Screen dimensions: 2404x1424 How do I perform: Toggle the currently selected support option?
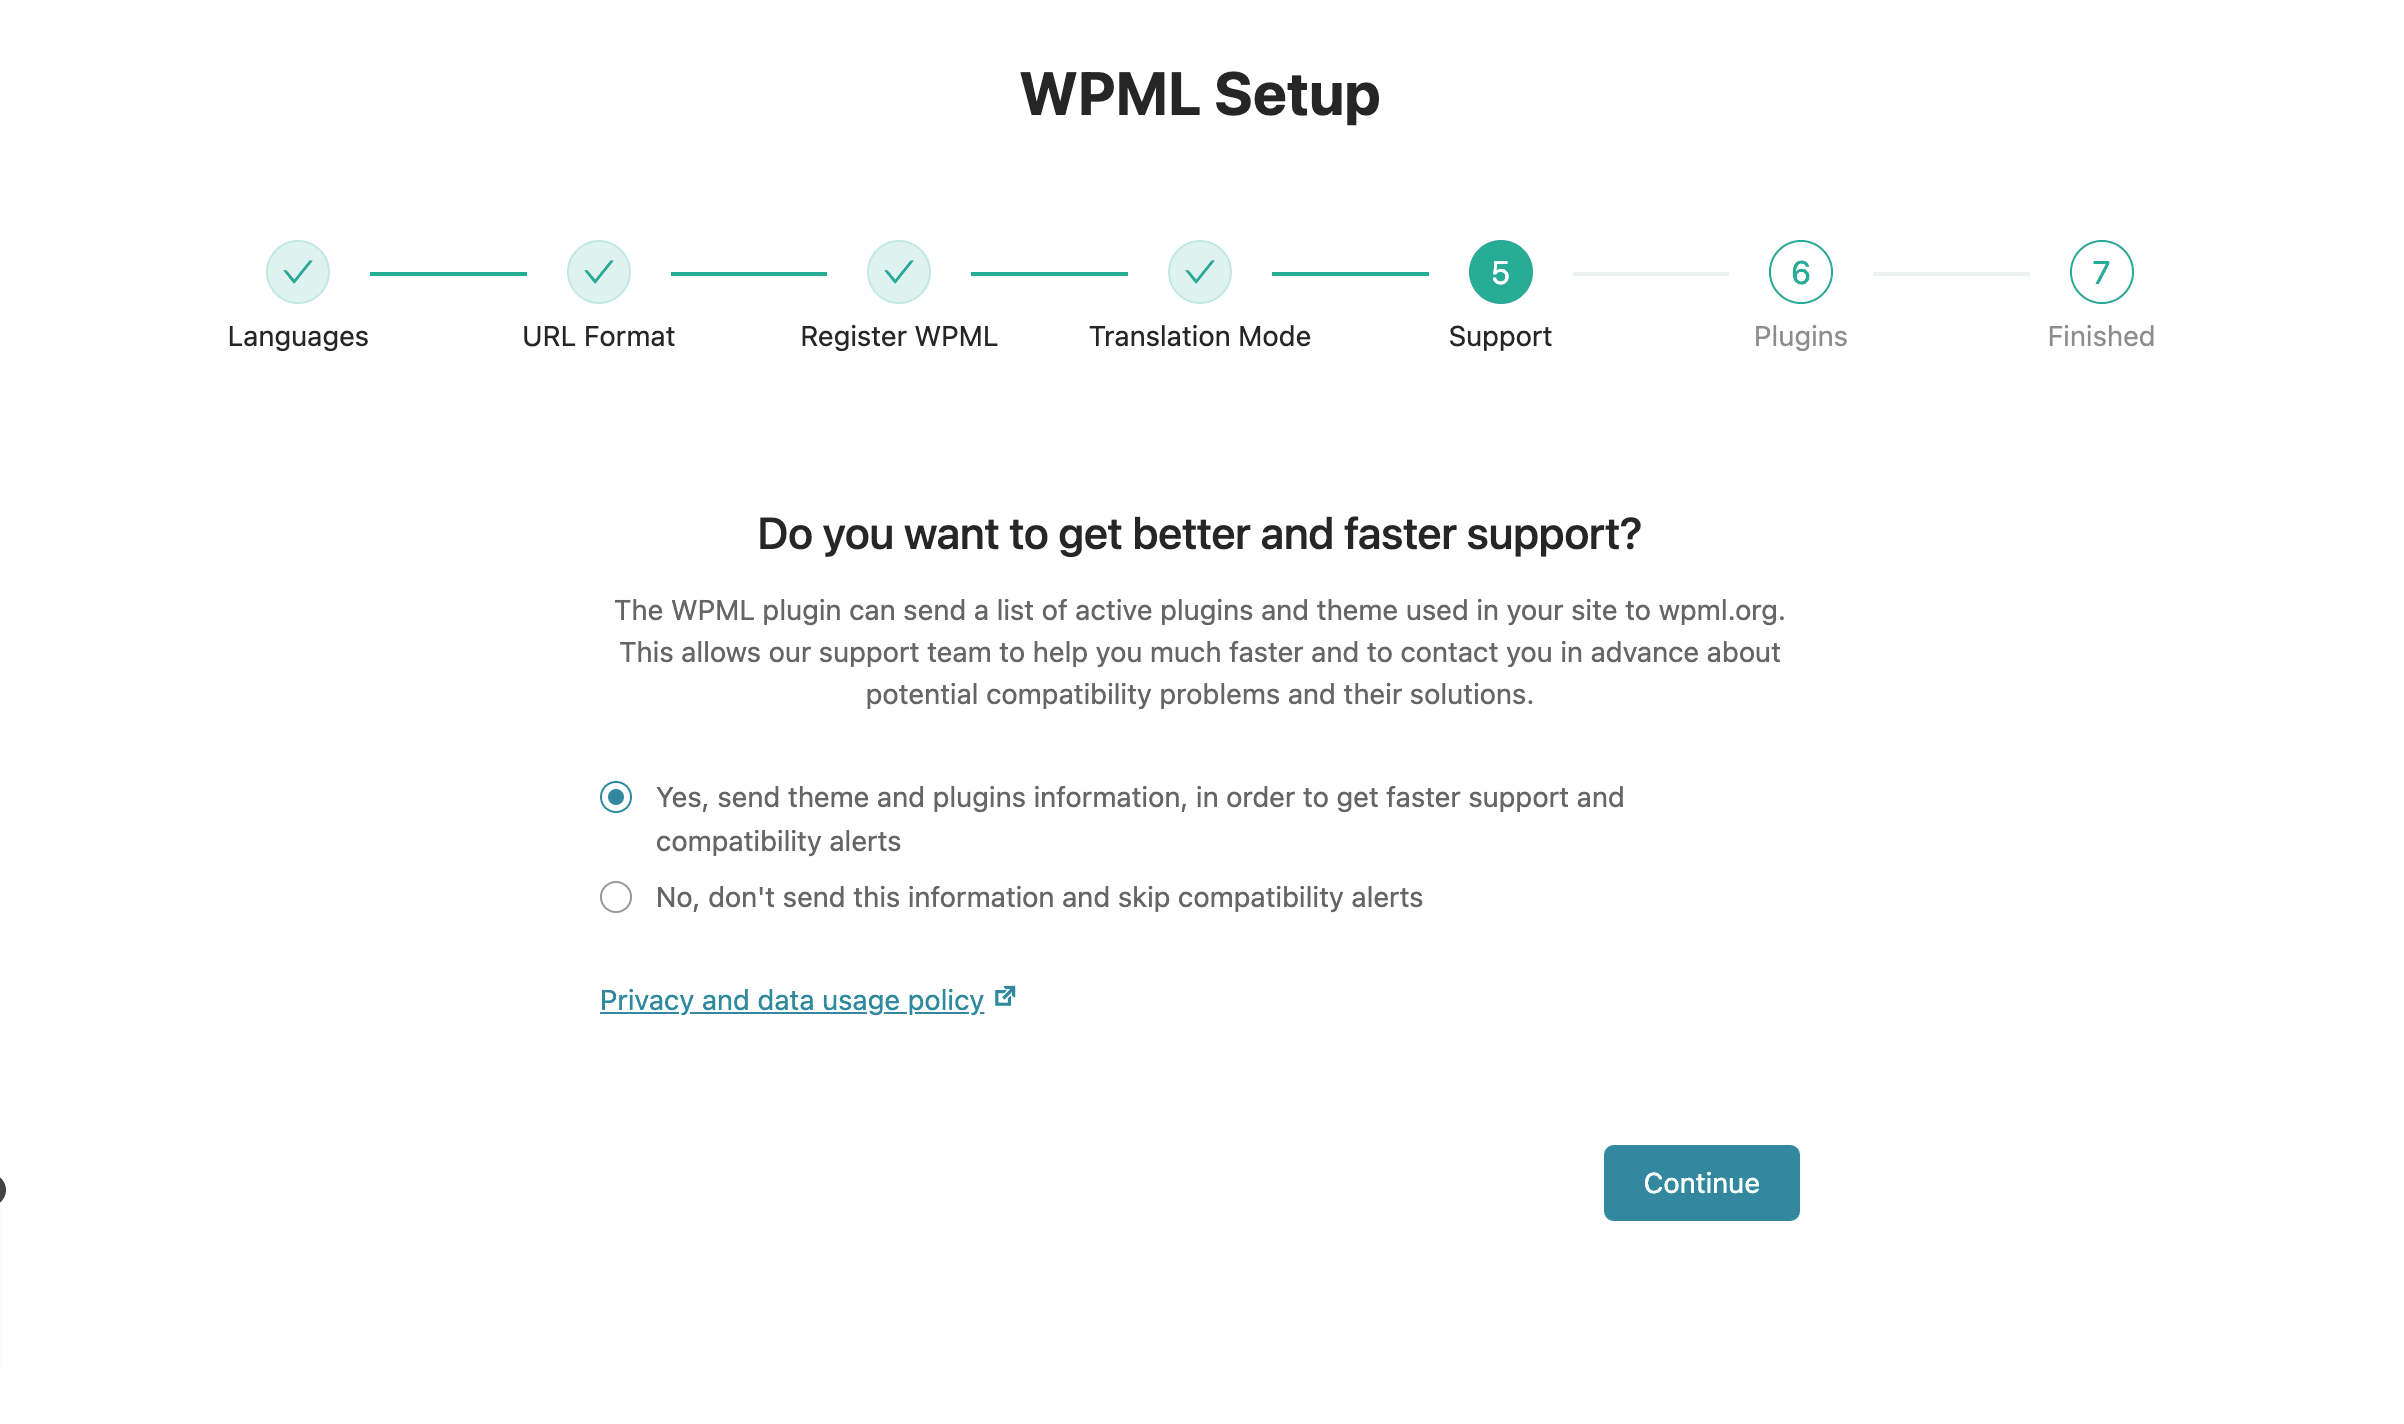point(614,895)
